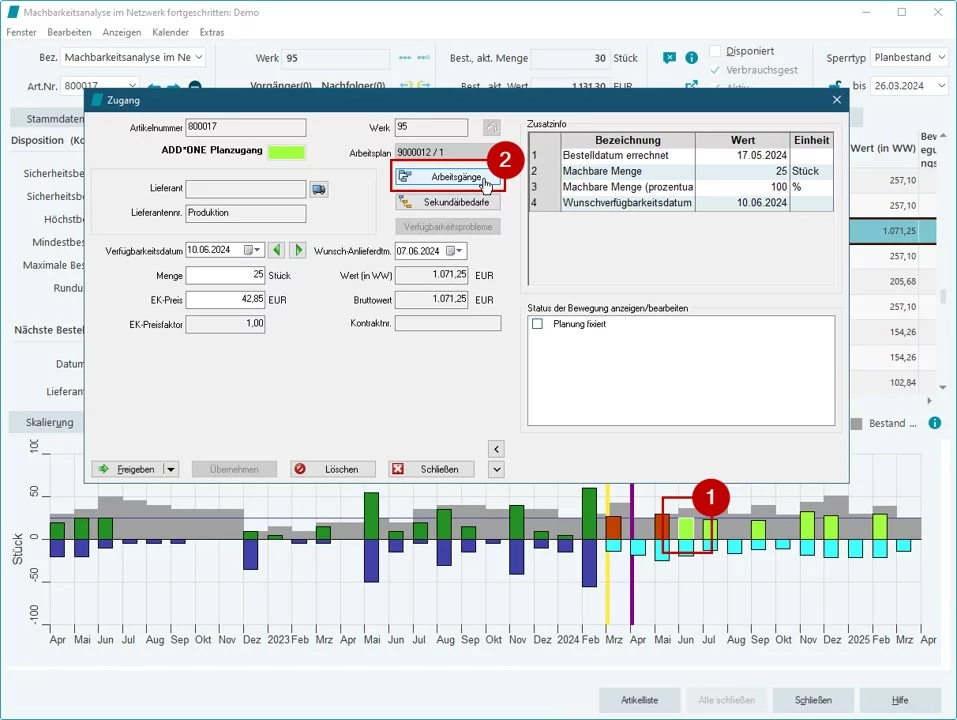The image size is (957, 720).
Task: Click the Lieferantennr. Produktion field
Action: pos(246,213)
